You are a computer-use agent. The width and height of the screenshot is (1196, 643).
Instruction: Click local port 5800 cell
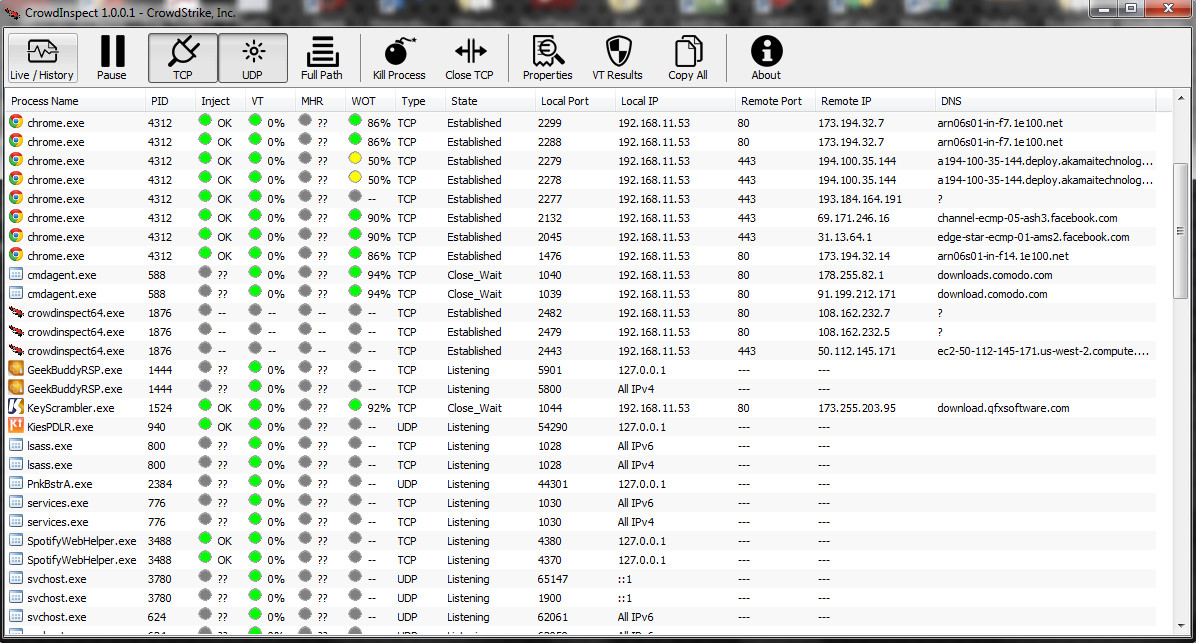(549, 389)
